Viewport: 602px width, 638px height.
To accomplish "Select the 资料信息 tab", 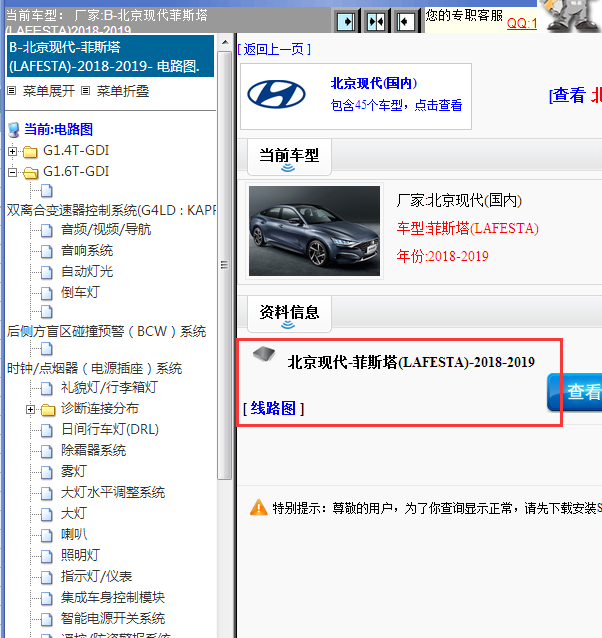I will (289, 314).
